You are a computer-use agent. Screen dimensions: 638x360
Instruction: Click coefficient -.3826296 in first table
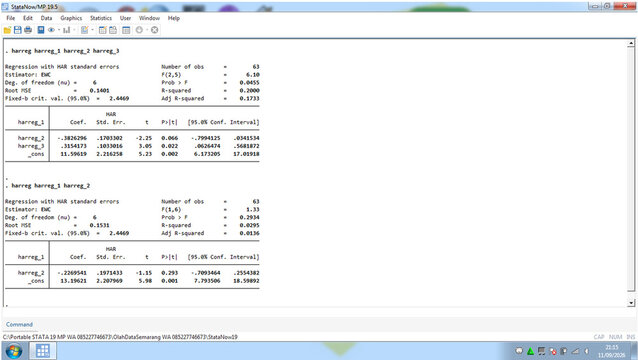[x=72, y=138]
